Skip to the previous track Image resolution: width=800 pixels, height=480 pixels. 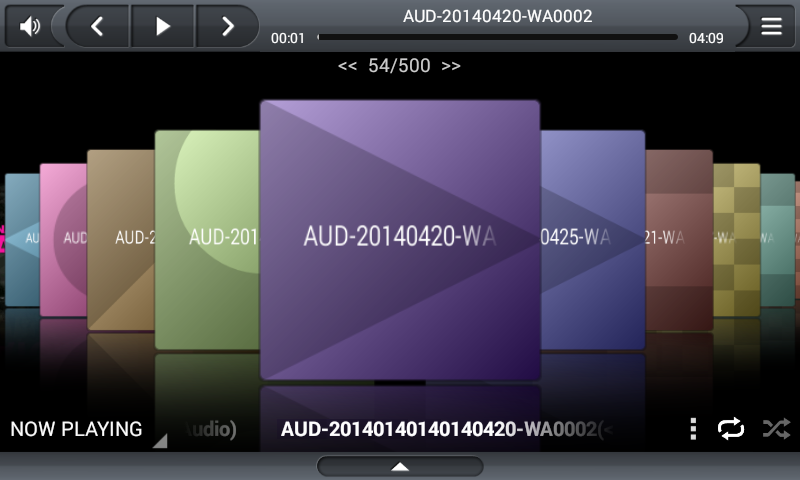(97, 26)
